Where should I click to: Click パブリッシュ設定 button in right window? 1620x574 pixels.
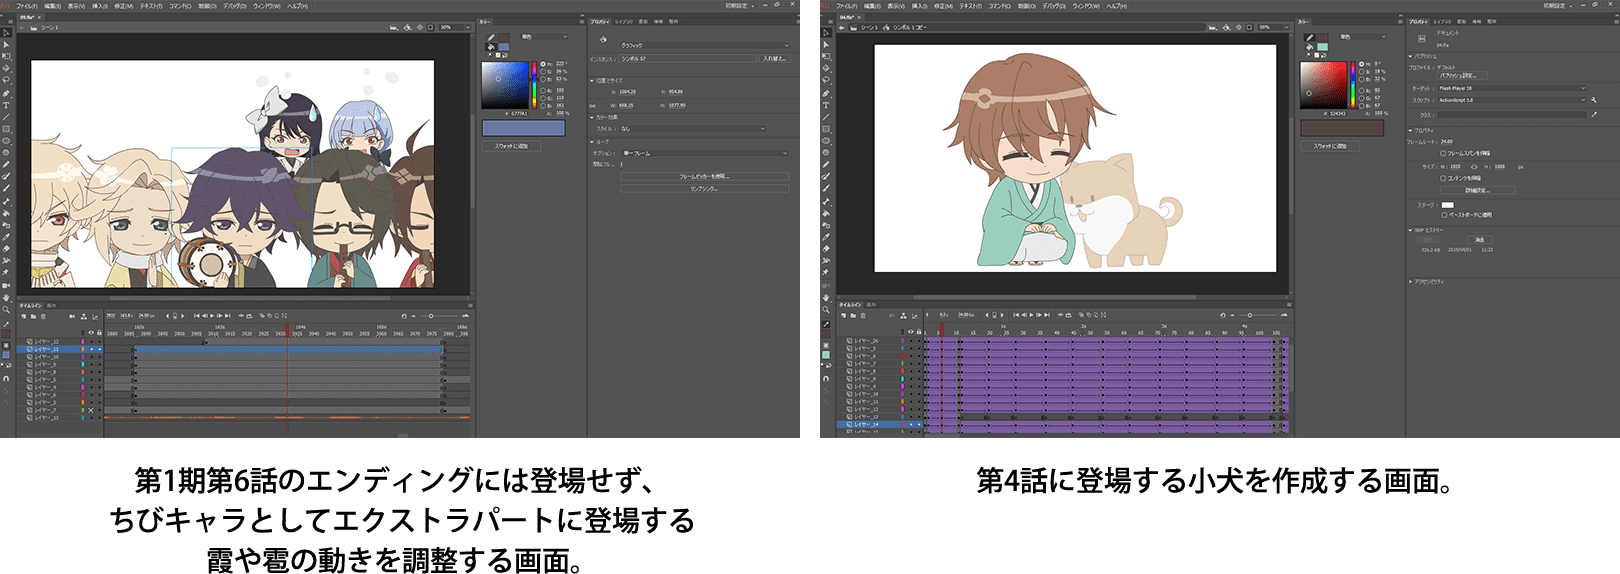click(x=1462, y=75)
